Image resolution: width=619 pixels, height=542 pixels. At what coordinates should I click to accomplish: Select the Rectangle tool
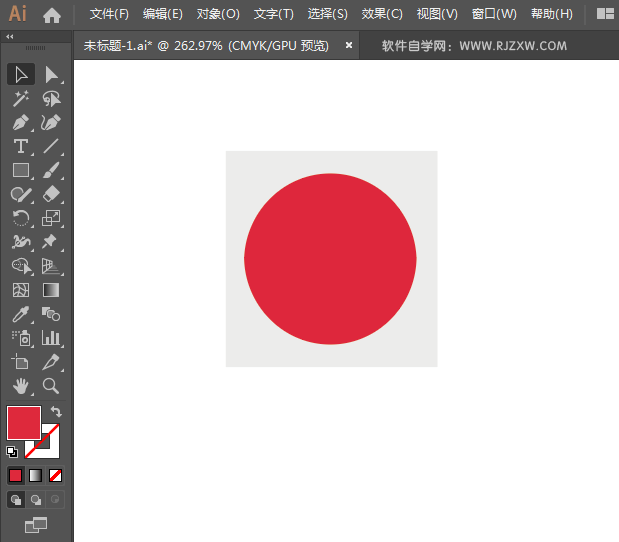(21, 170)
